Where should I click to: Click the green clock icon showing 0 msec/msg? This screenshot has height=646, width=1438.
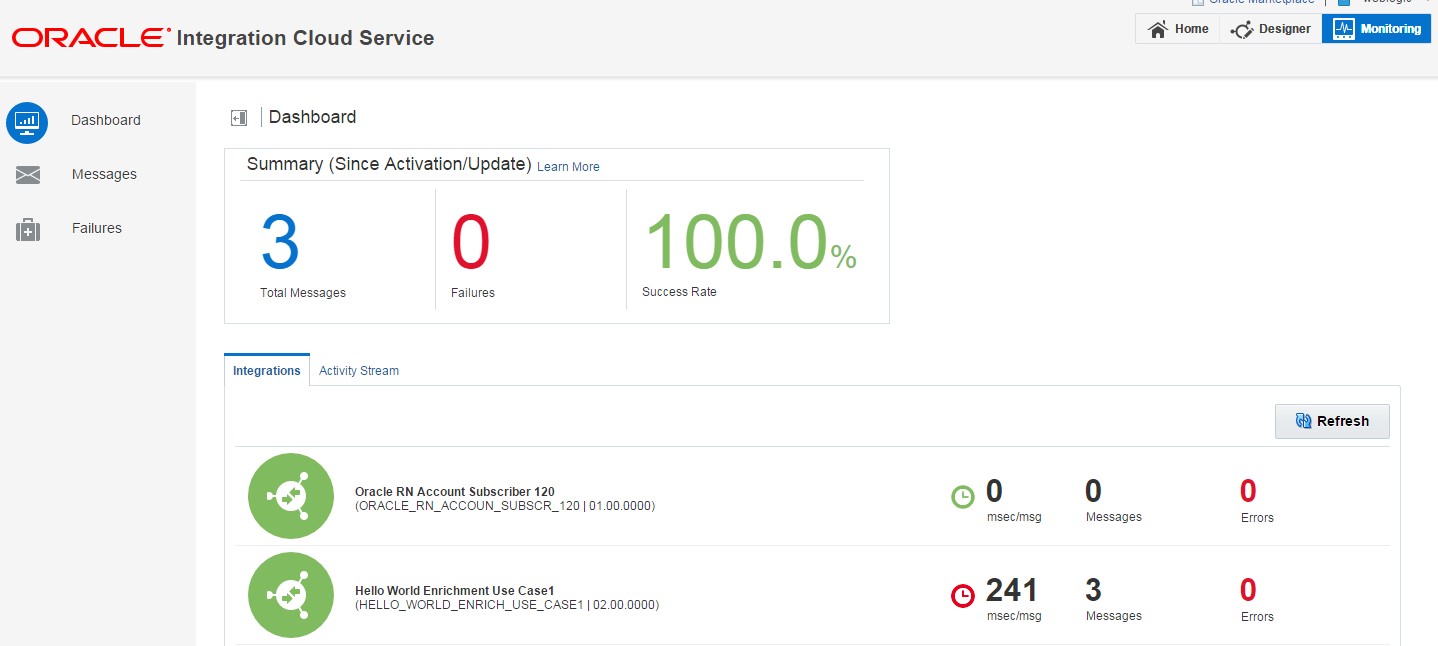point(962,496)
